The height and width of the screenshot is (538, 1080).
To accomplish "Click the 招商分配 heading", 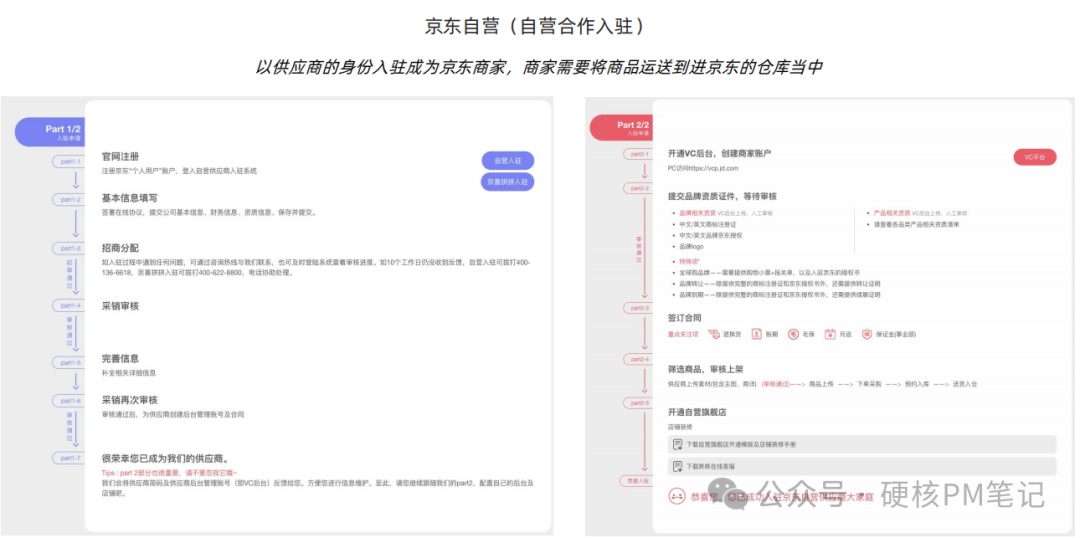I will tap(121, 248).
